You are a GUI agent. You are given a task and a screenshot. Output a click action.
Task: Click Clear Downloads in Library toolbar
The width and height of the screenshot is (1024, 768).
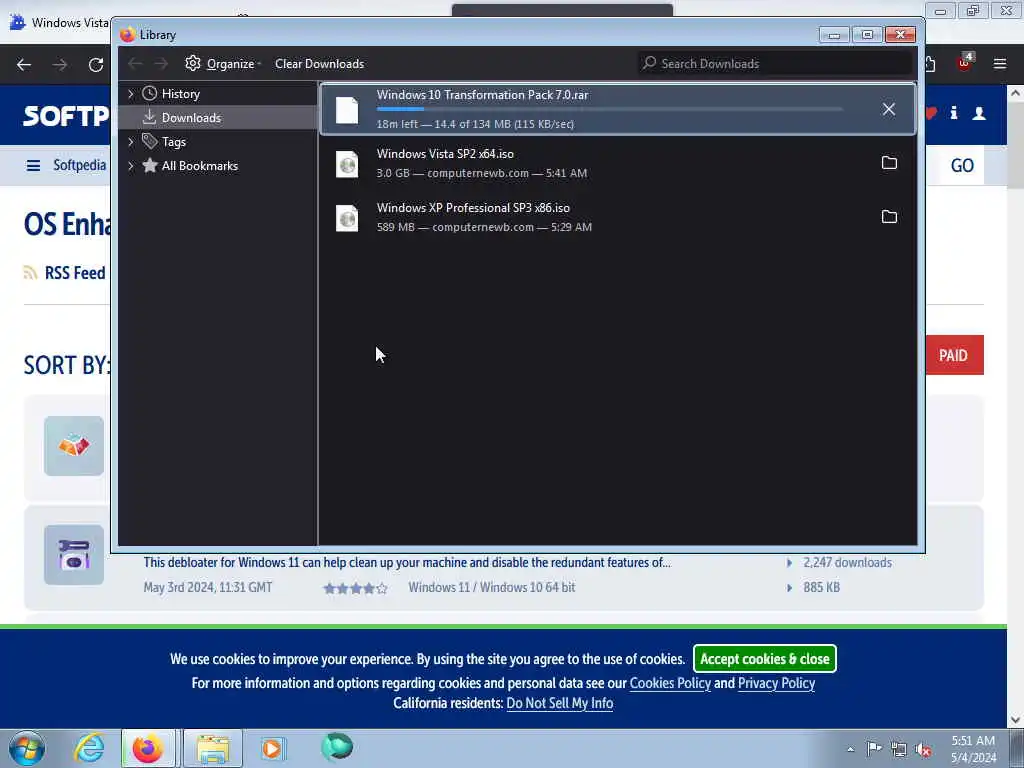pos(319,63)
